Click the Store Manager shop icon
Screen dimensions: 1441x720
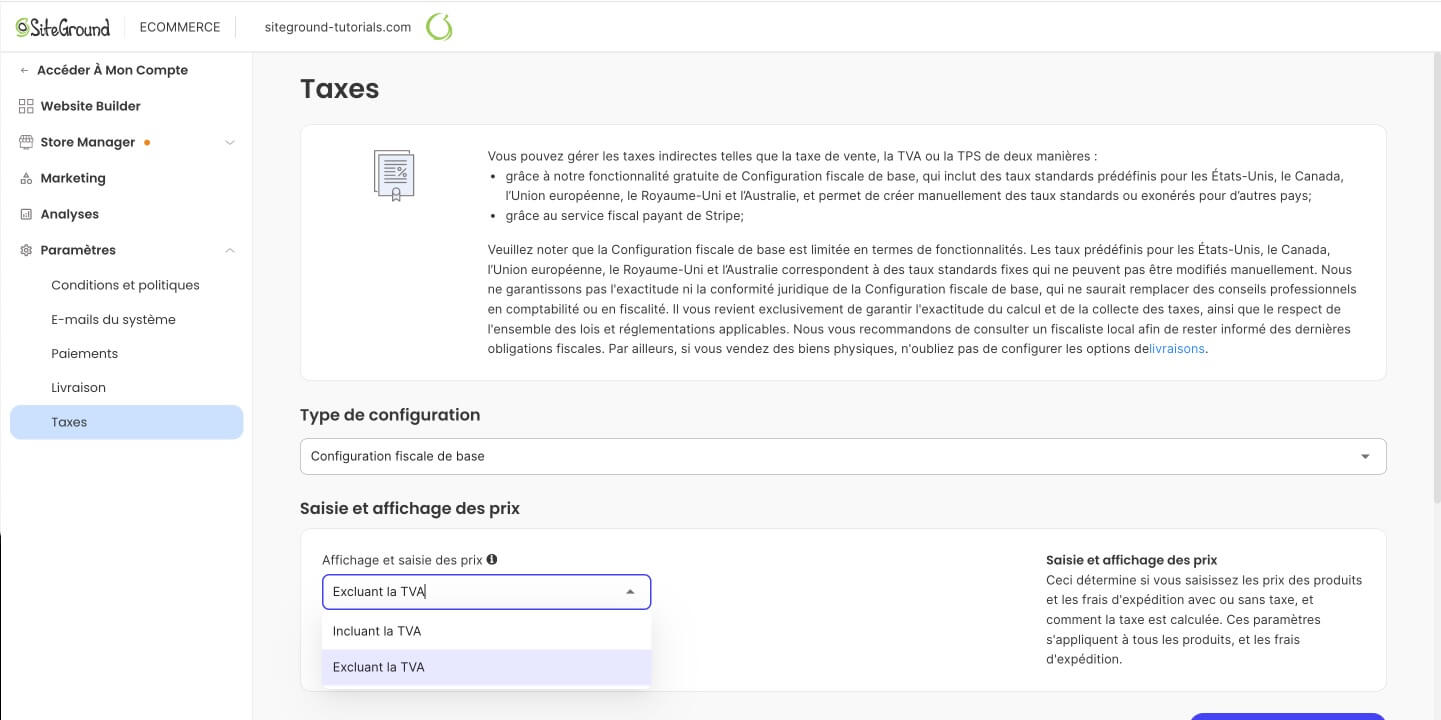(26, 142)
